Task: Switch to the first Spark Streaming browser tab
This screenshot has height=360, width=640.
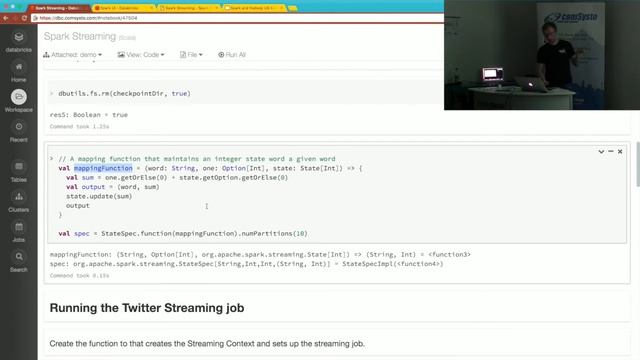Action: pos(58,8)
